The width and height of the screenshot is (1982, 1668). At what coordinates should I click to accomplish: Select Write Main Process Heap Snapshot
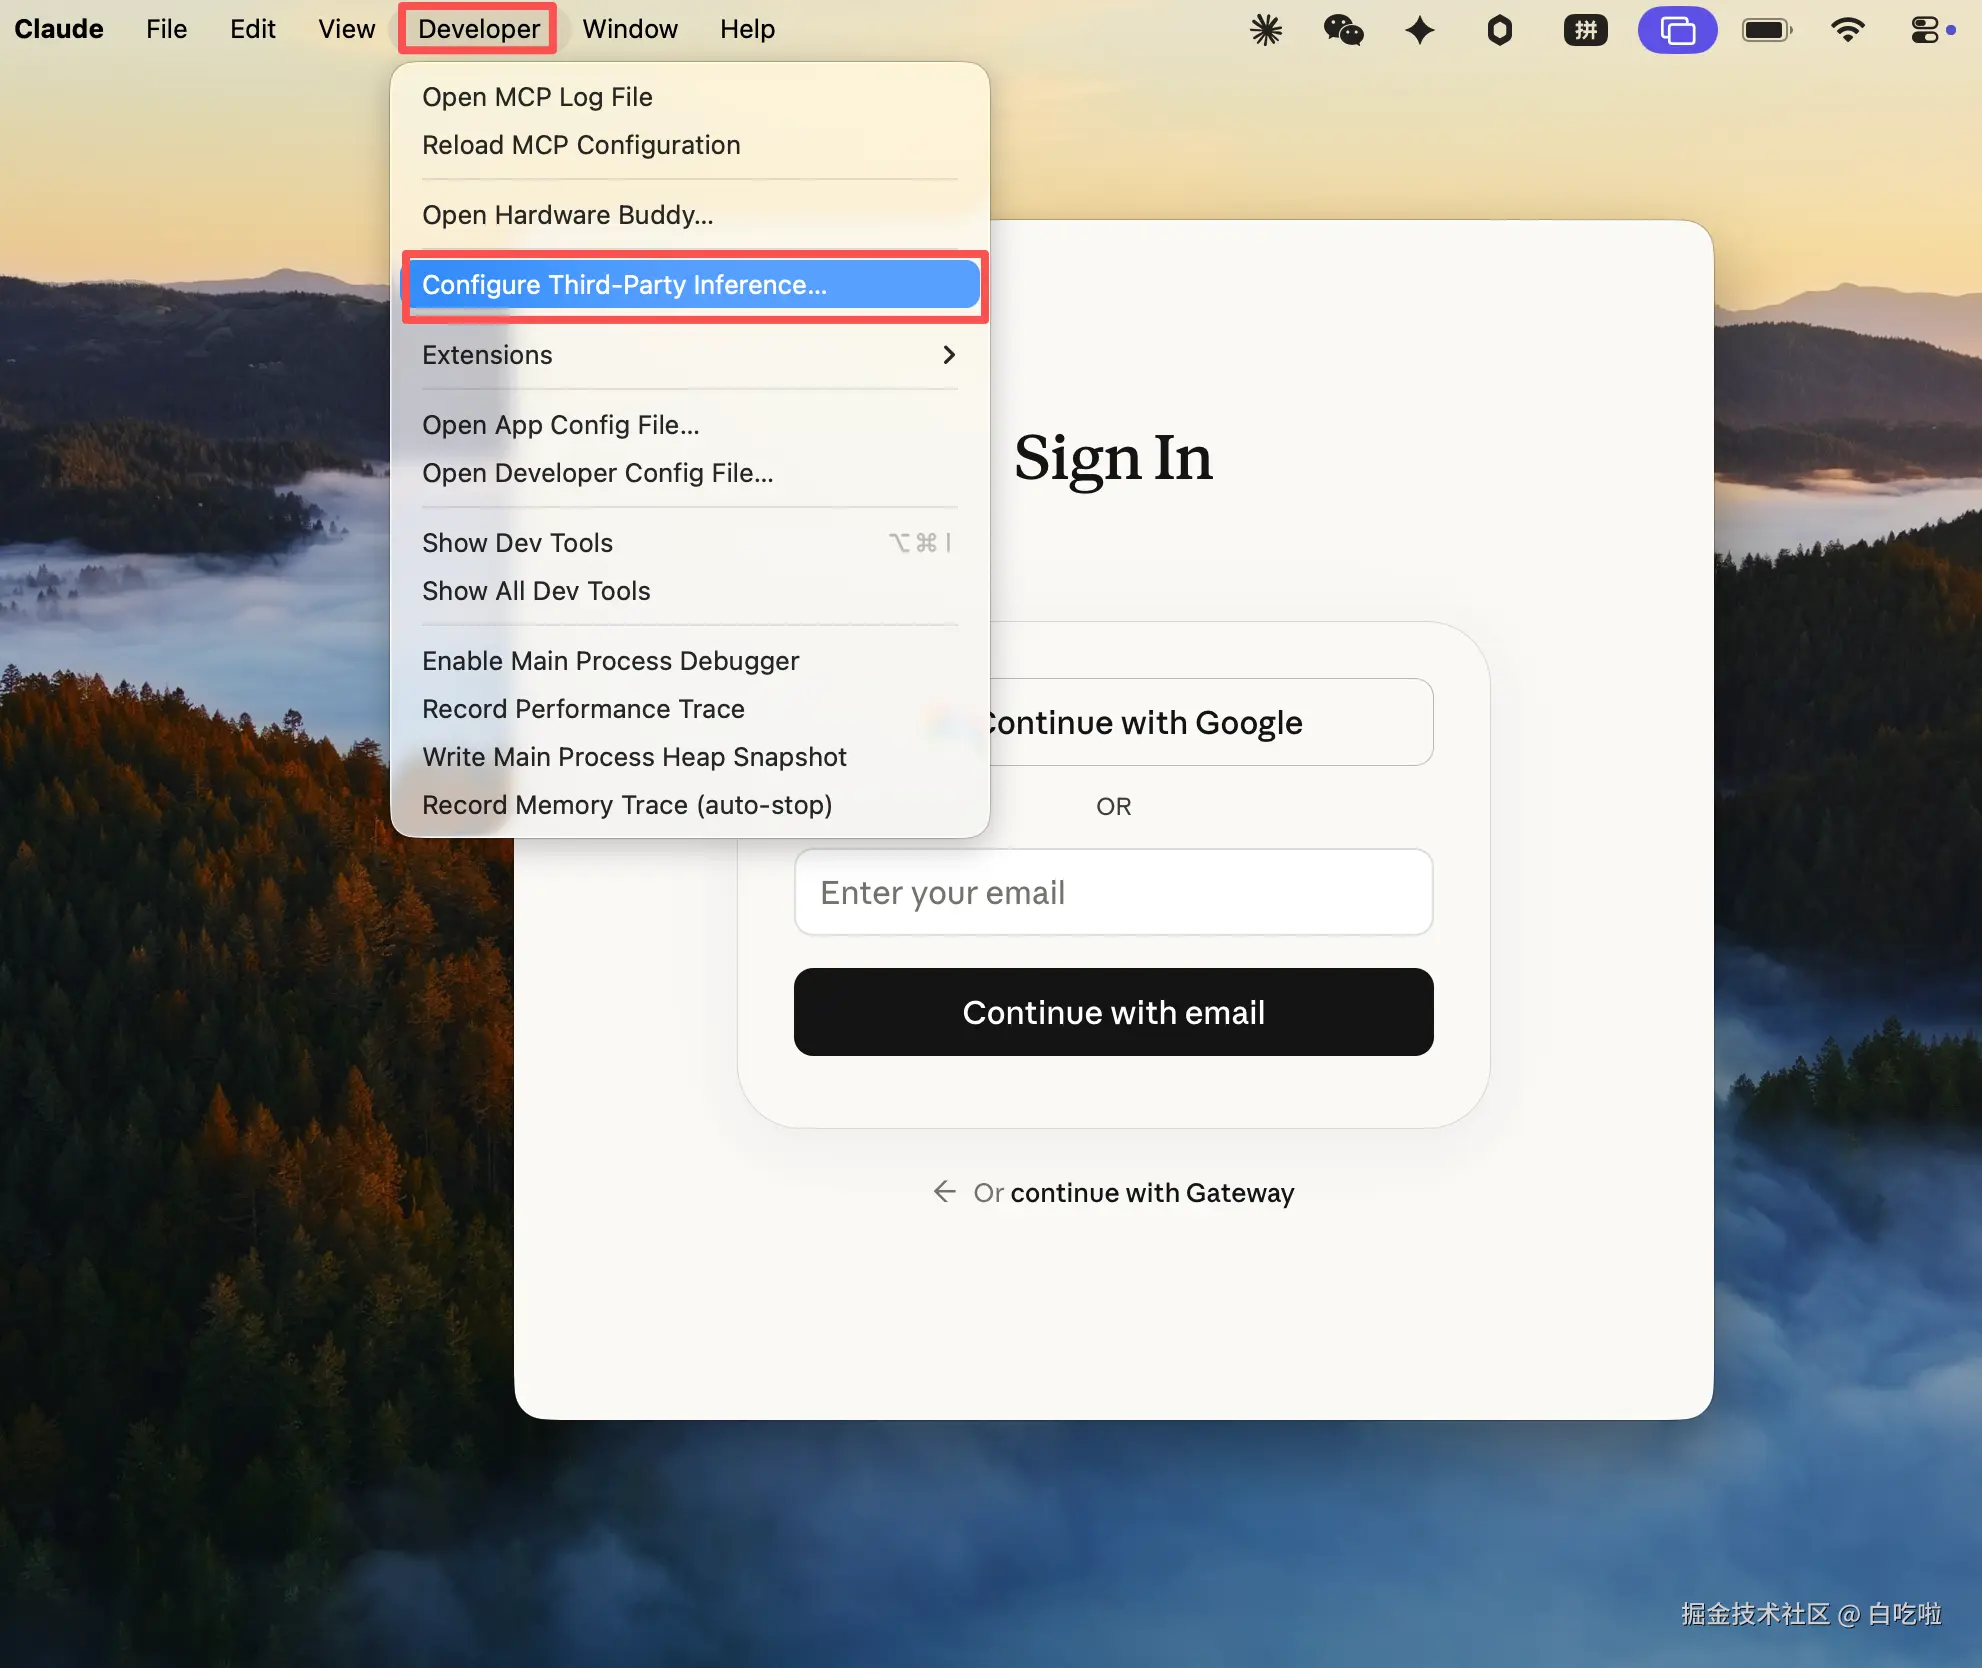(x=690, y=757)
